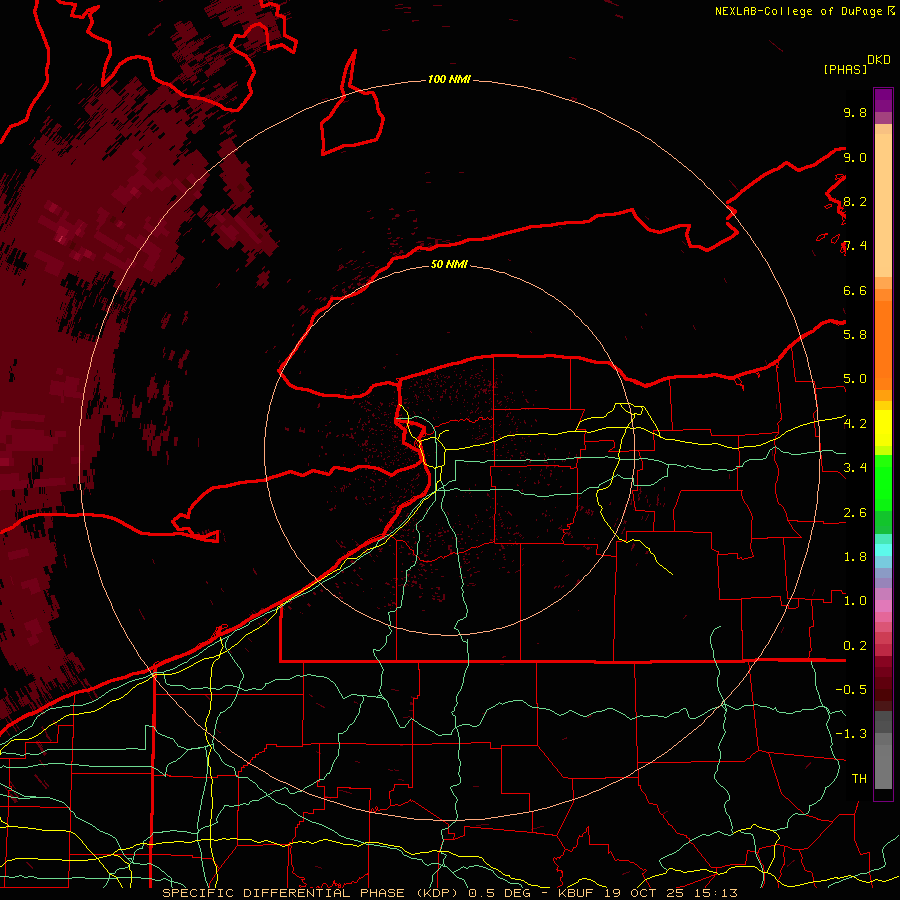
Task: Click the yellow segment of the color bar
Action: 883,428
